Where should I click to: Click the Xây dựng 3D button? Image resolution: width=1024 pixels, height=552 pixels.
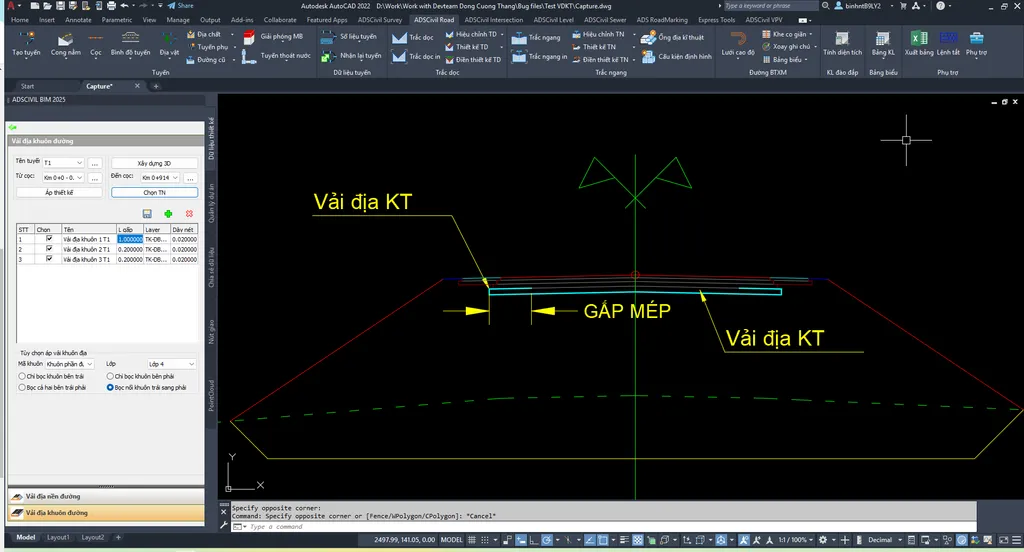coord(154,163)
